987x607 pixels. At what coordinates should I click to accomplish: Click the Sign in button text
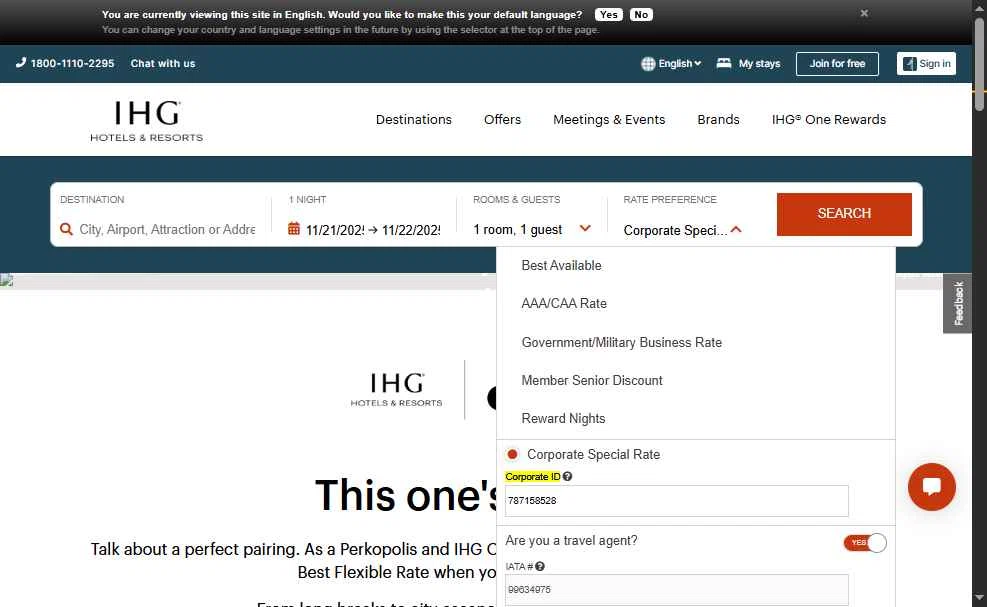pos(935,64)
